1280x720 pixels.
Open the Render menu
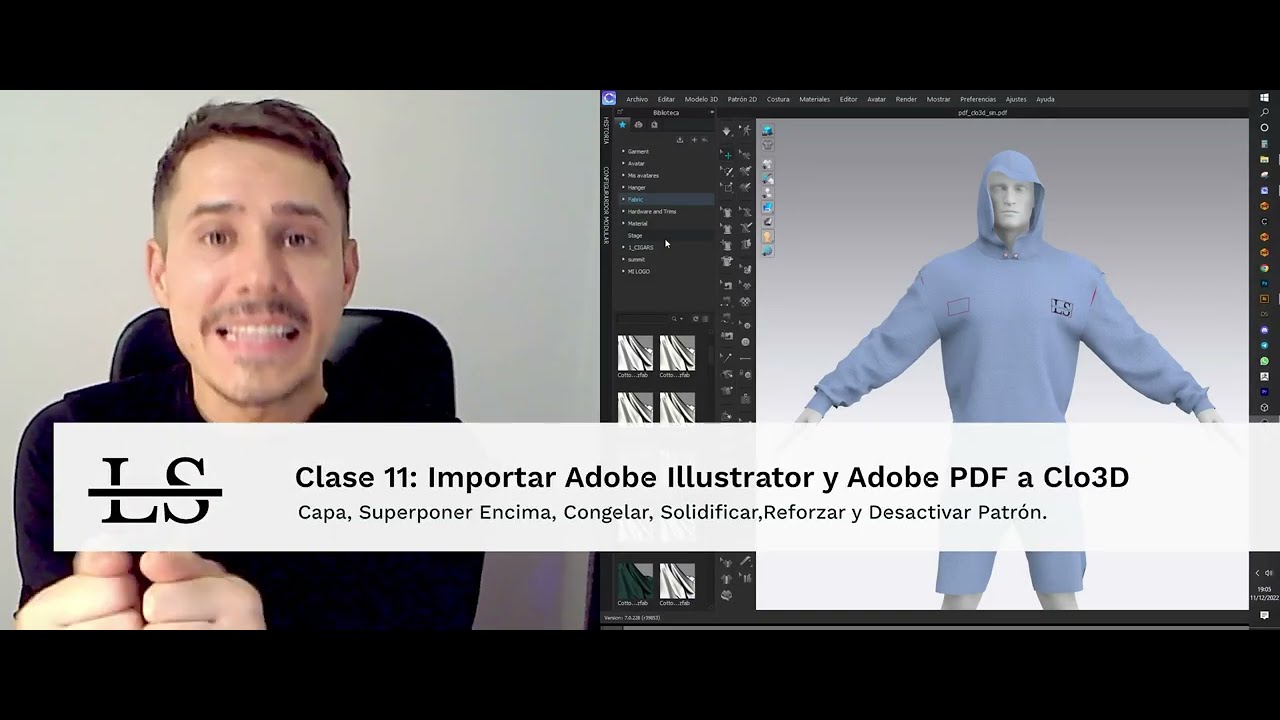coord(906,99)
